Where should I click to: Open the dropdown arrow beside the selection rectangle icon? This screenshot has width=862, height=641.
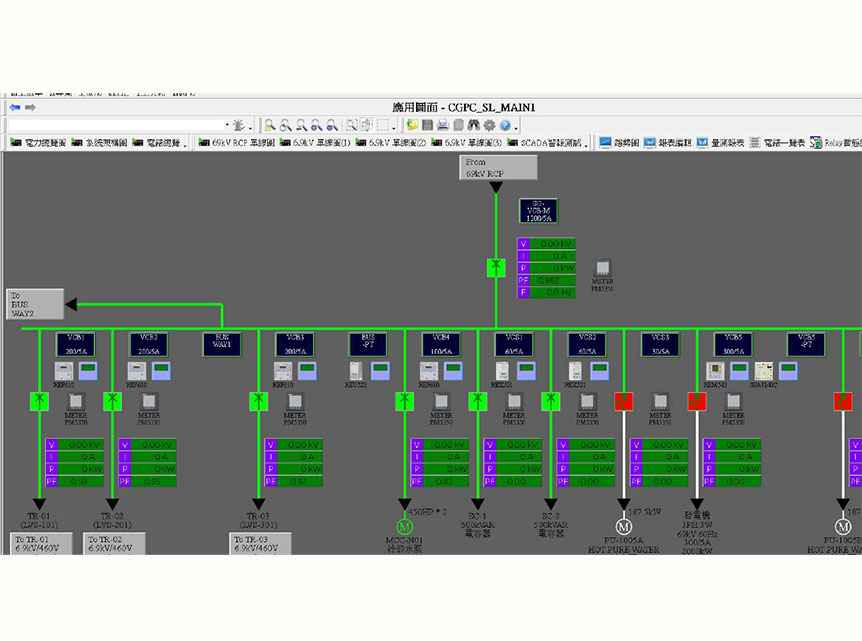(396, 125)
